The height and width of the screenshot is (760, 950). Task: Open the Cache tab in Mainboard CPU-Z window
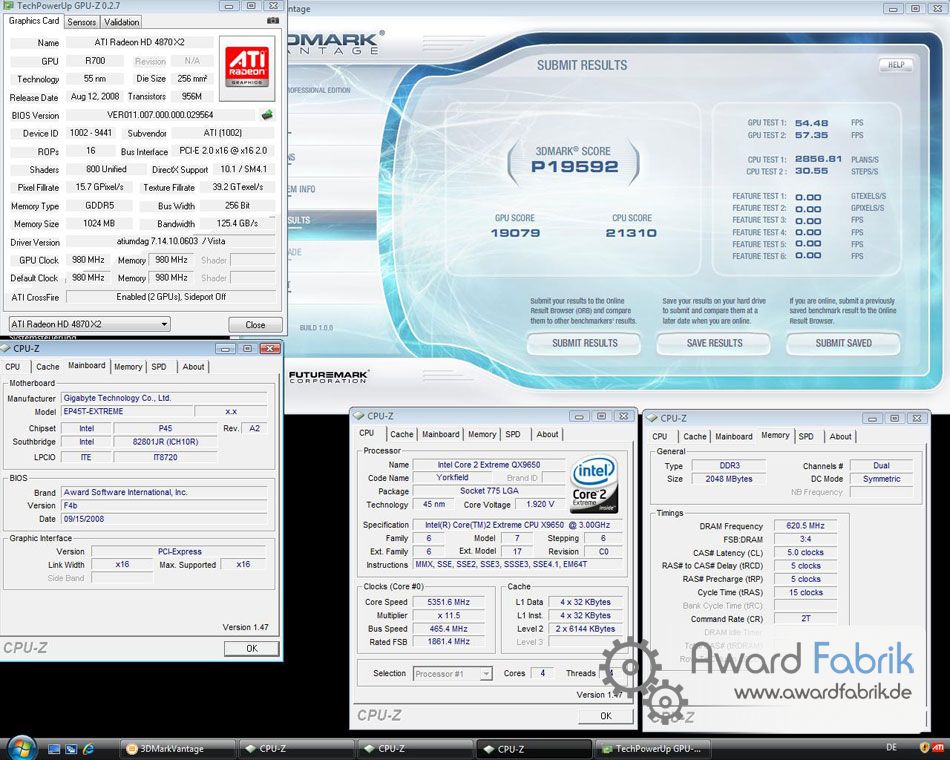[47, 367]
